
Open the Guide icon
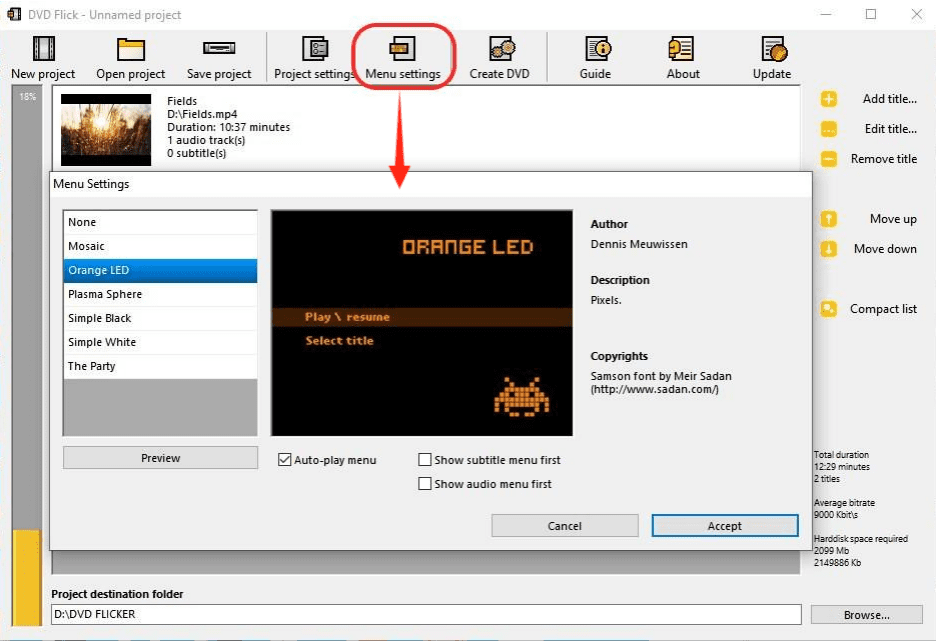[596, 50]
